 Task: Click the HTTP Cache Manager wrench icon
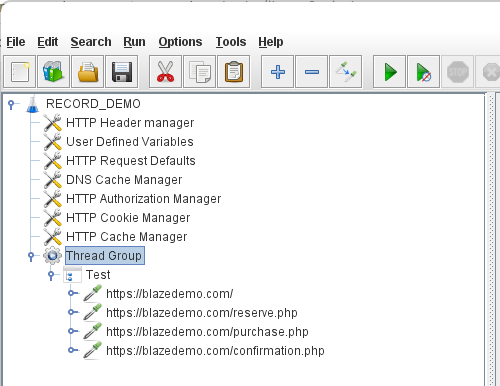[x=52, y=237]
